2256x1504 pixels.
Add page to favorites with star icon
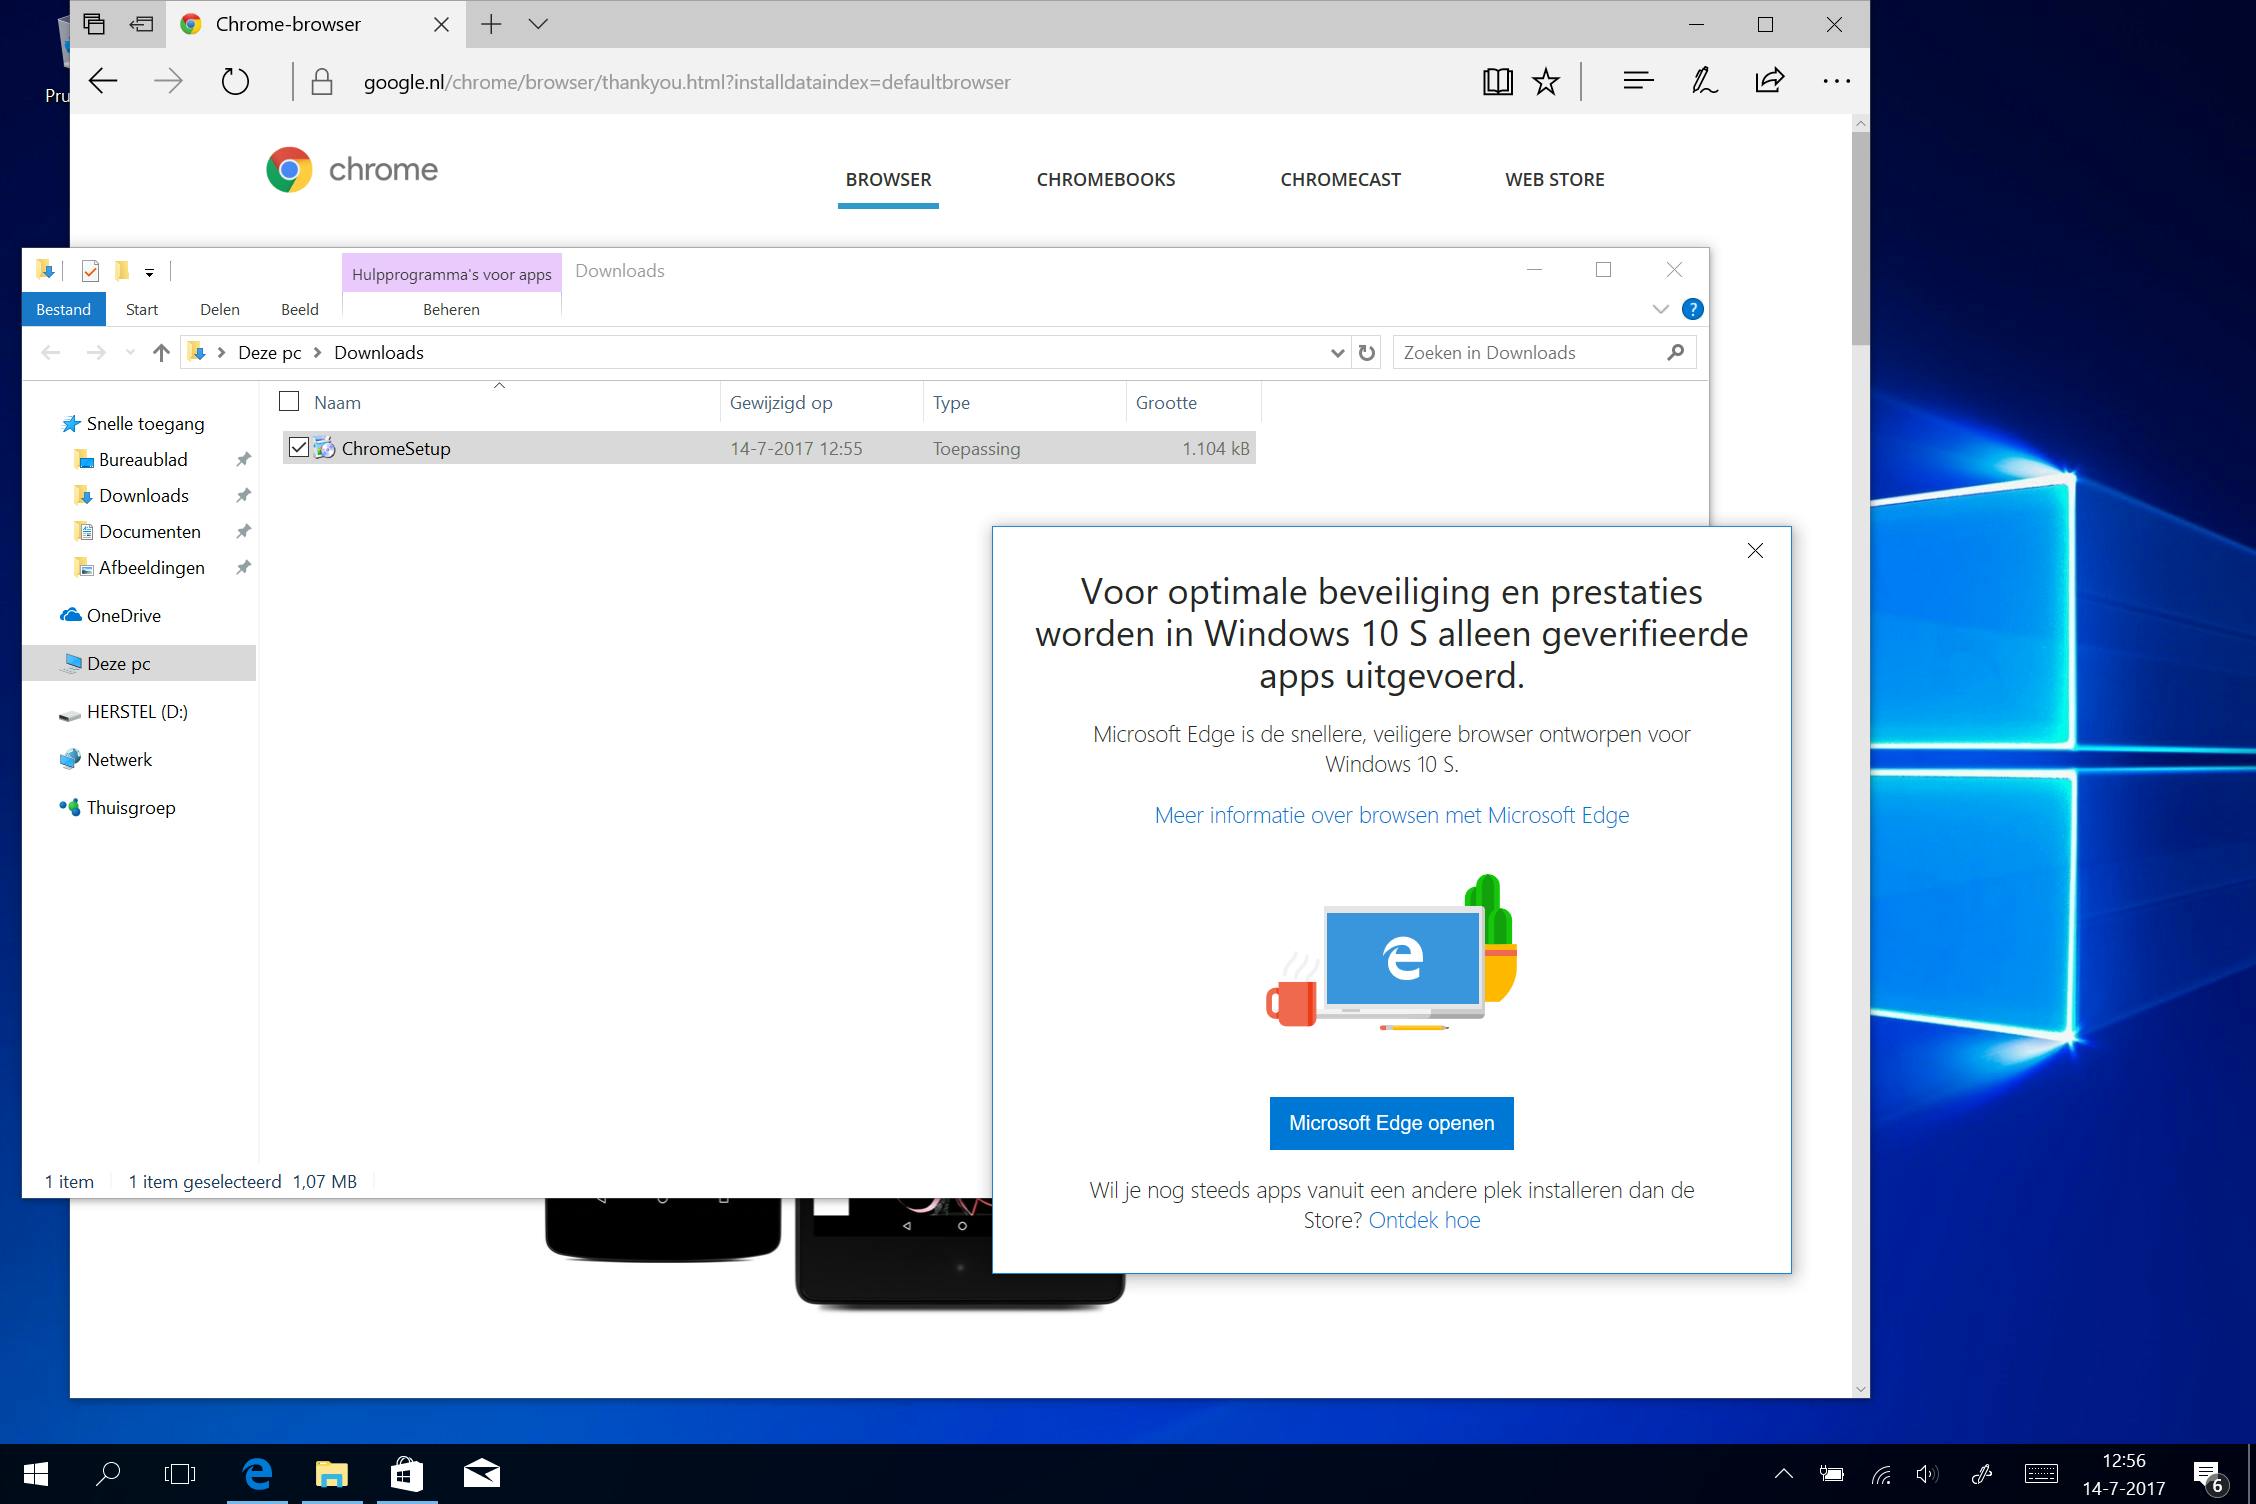[x=1546, y=82]
